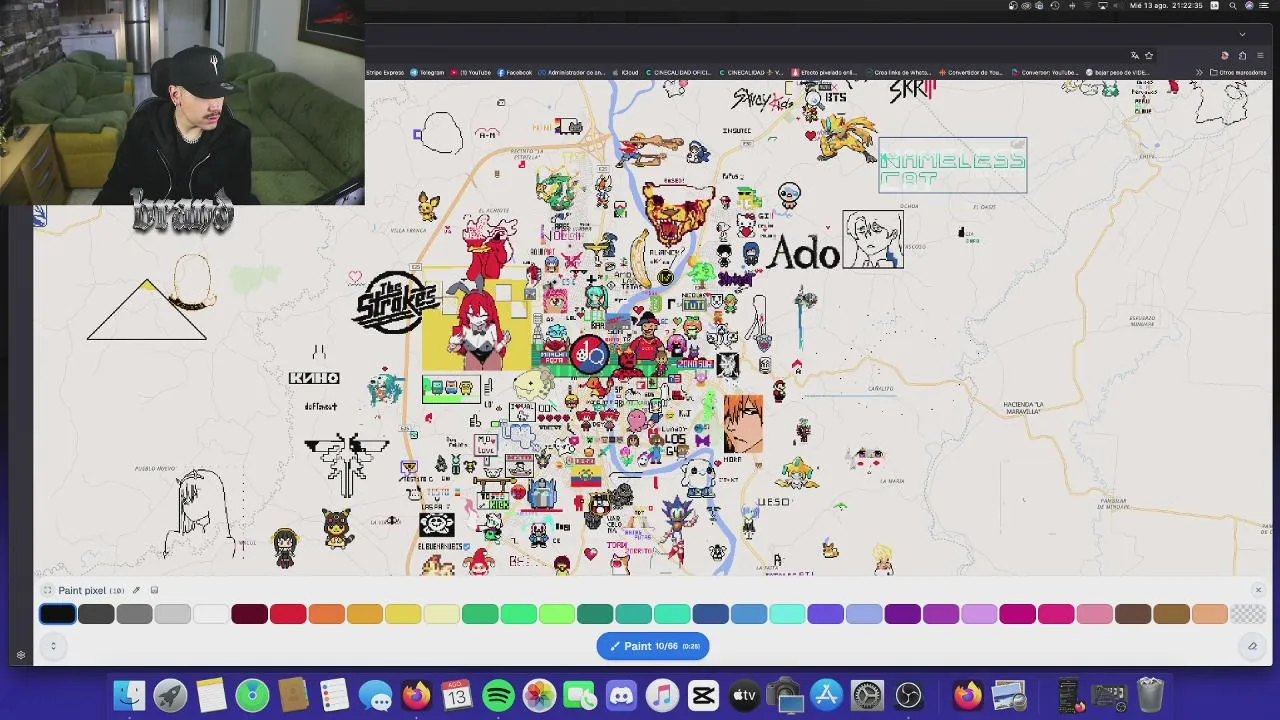The height and width of the screenshot is (720, 1280).
Task: Select the white color swatch
Action: [x=211, y=614]
